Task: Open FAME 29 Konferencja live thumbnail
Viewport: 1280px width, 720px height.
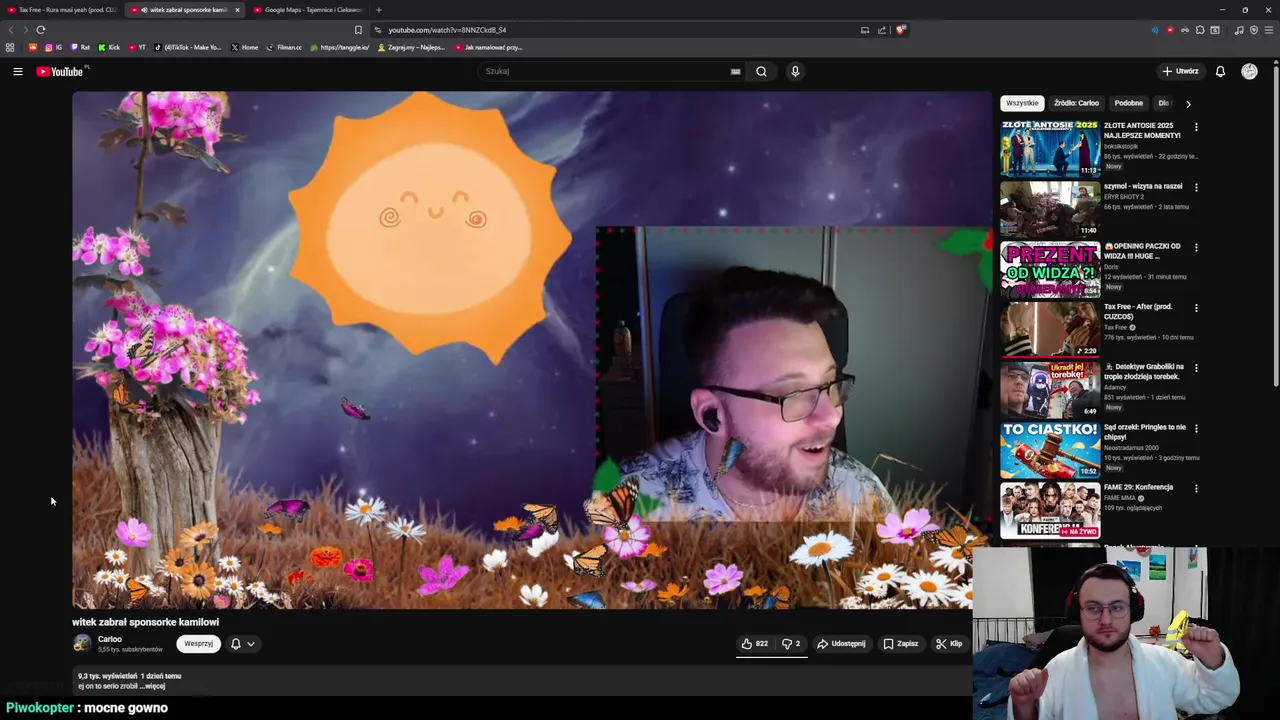Action: pyautogui.click(x=1050, y=510)
